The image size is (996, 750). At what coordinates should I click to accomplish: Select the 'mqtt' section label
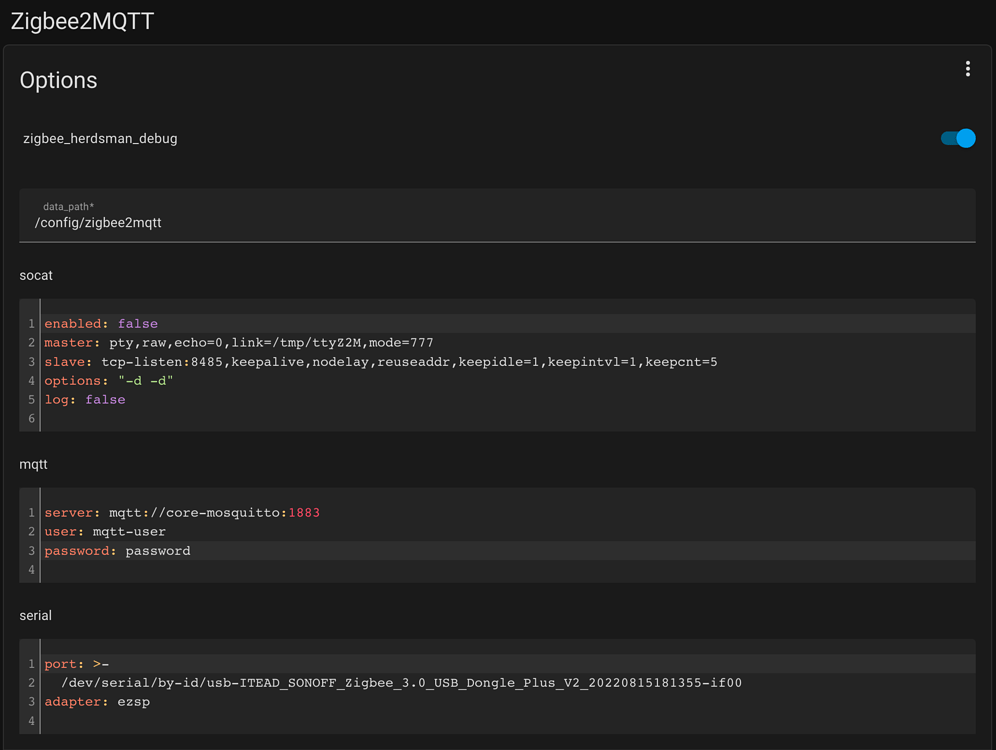33,465
